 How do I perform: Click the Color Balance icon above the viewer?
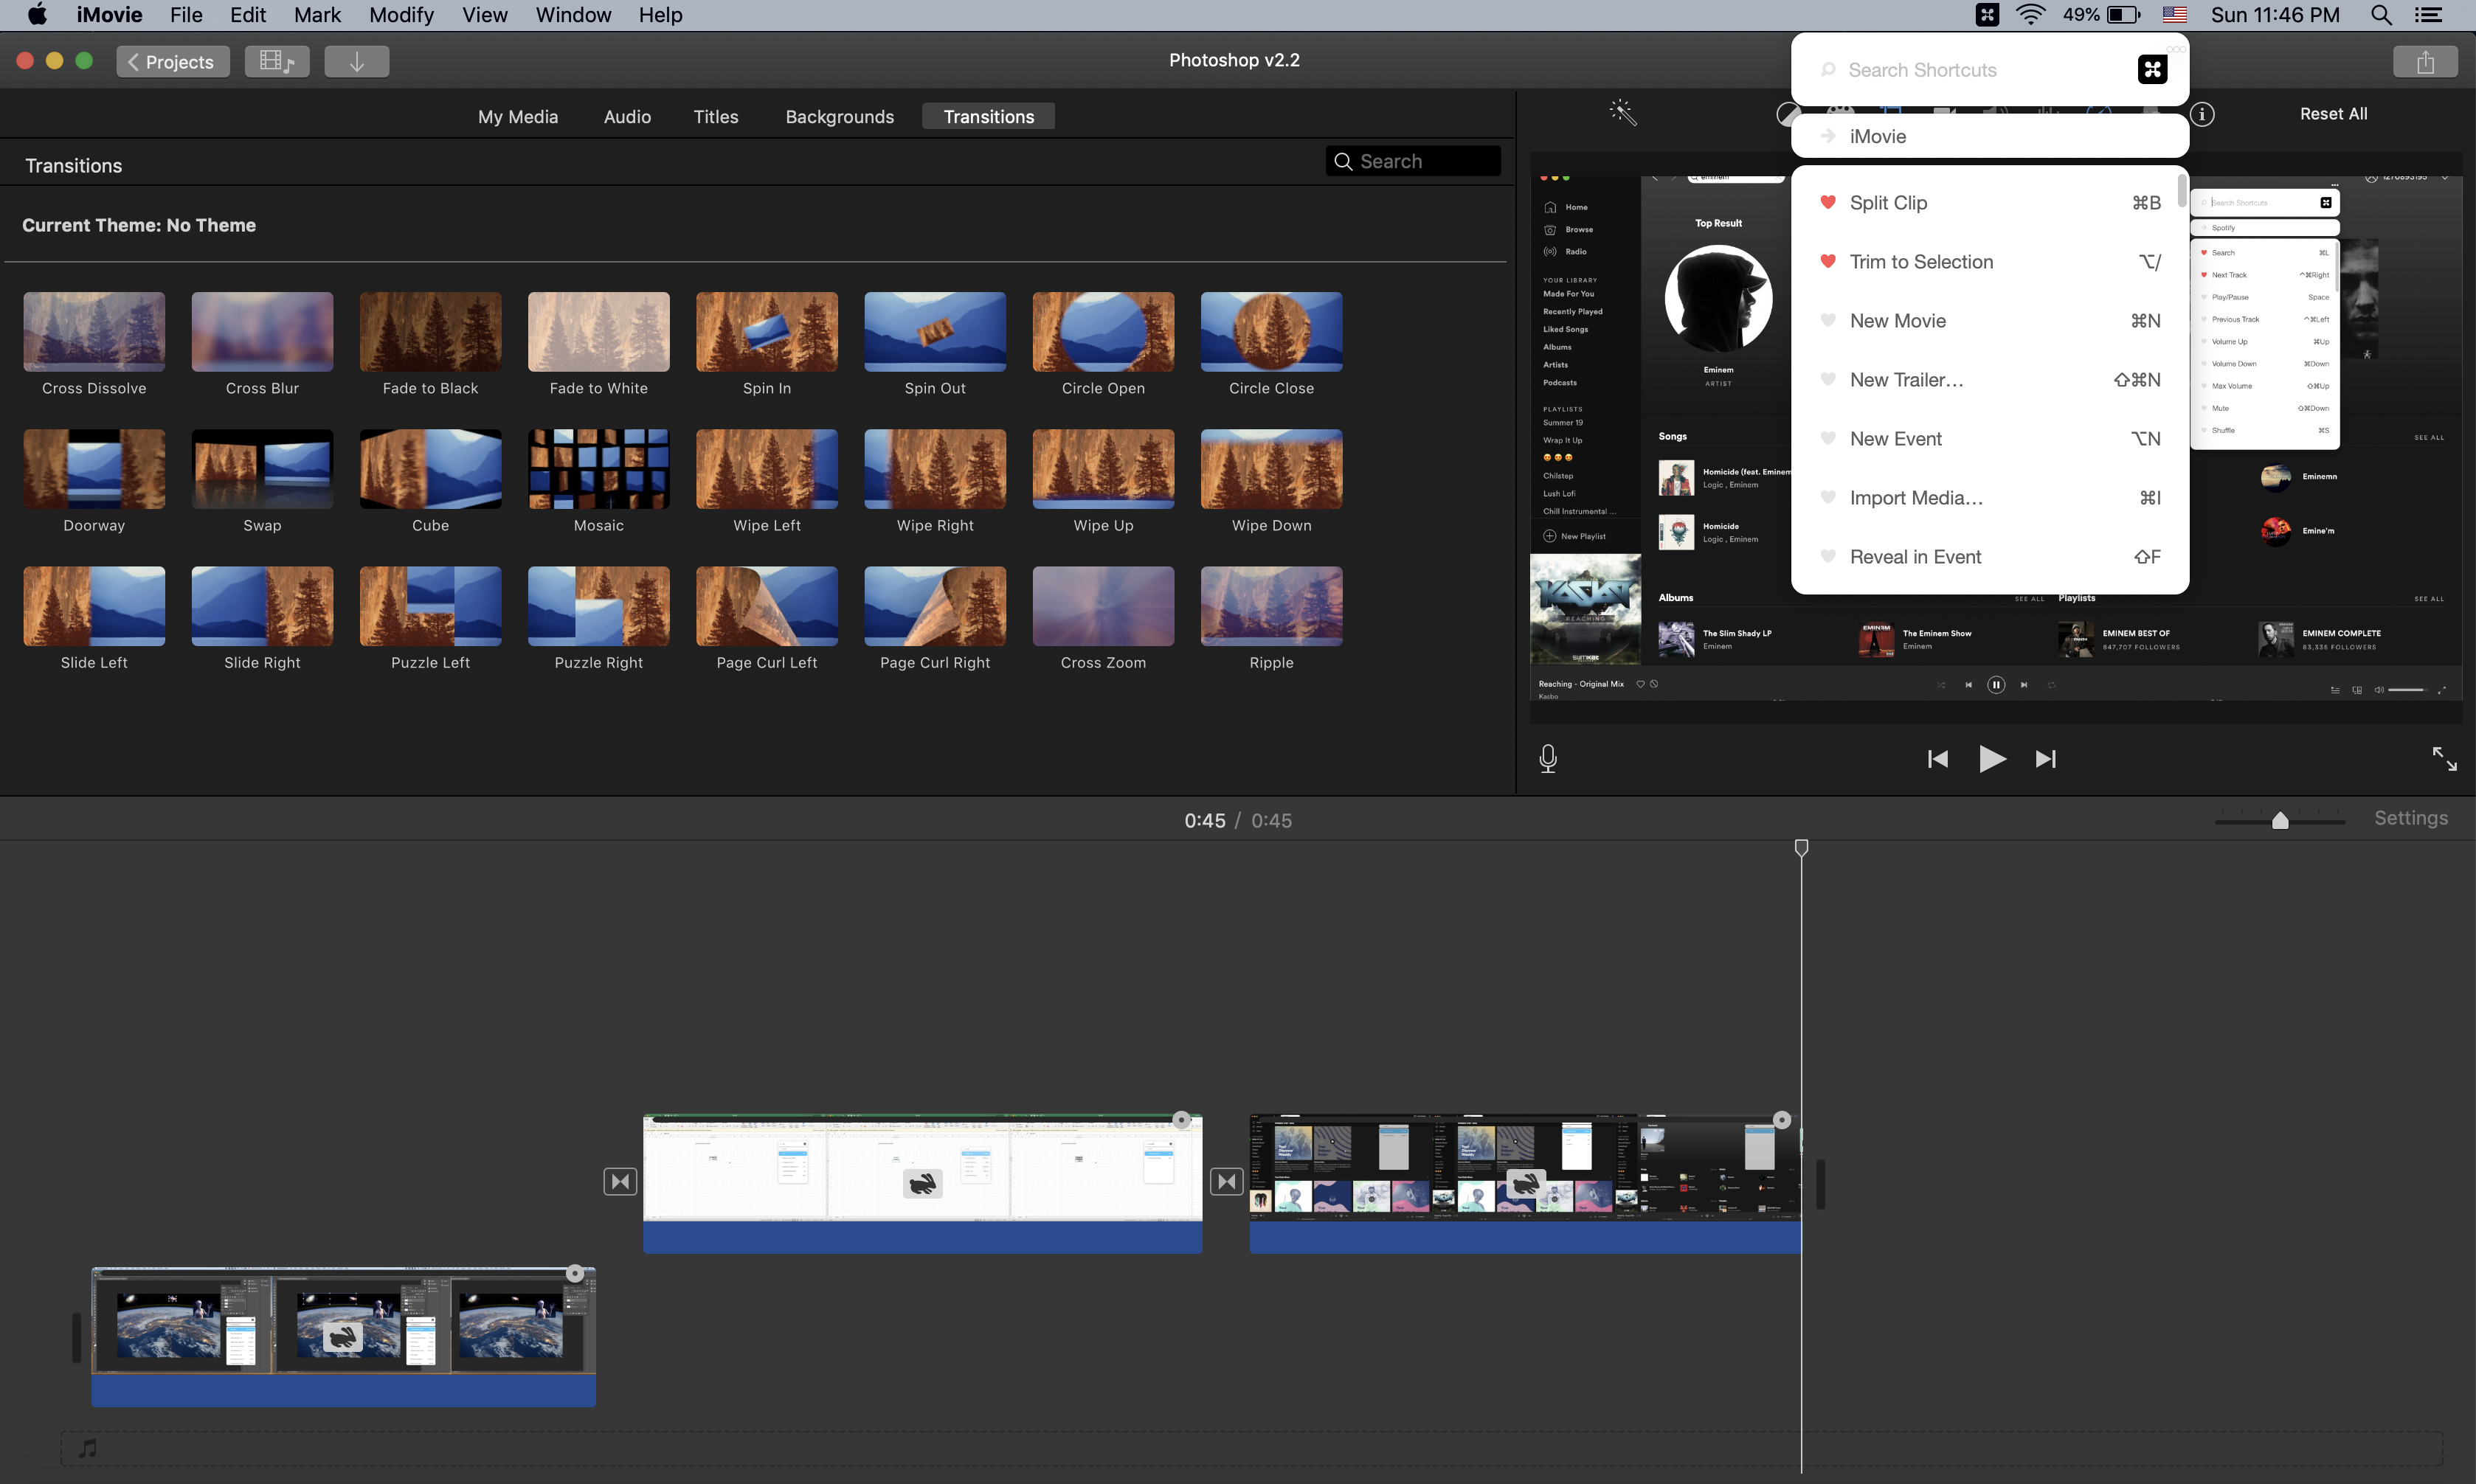pos(1788,113)
